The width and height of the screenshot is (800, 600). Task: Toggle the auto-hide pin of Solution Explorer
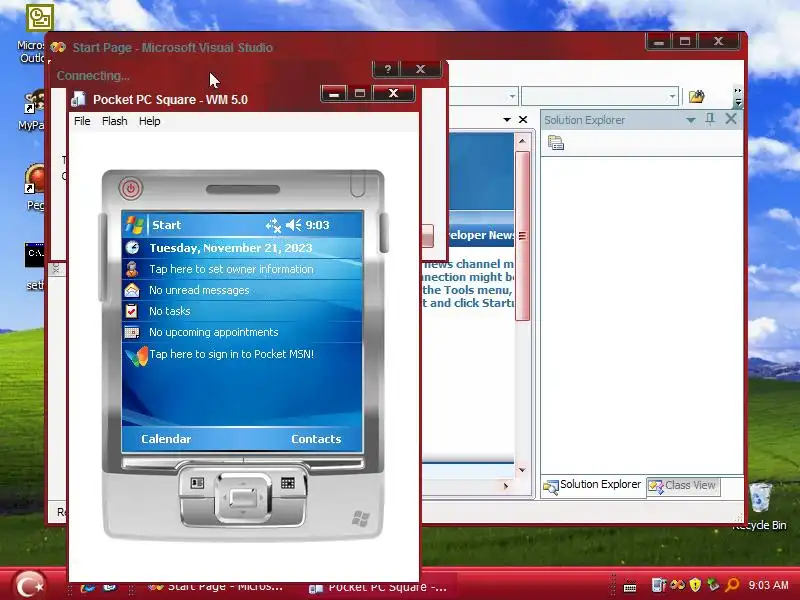tap(710, 119)
